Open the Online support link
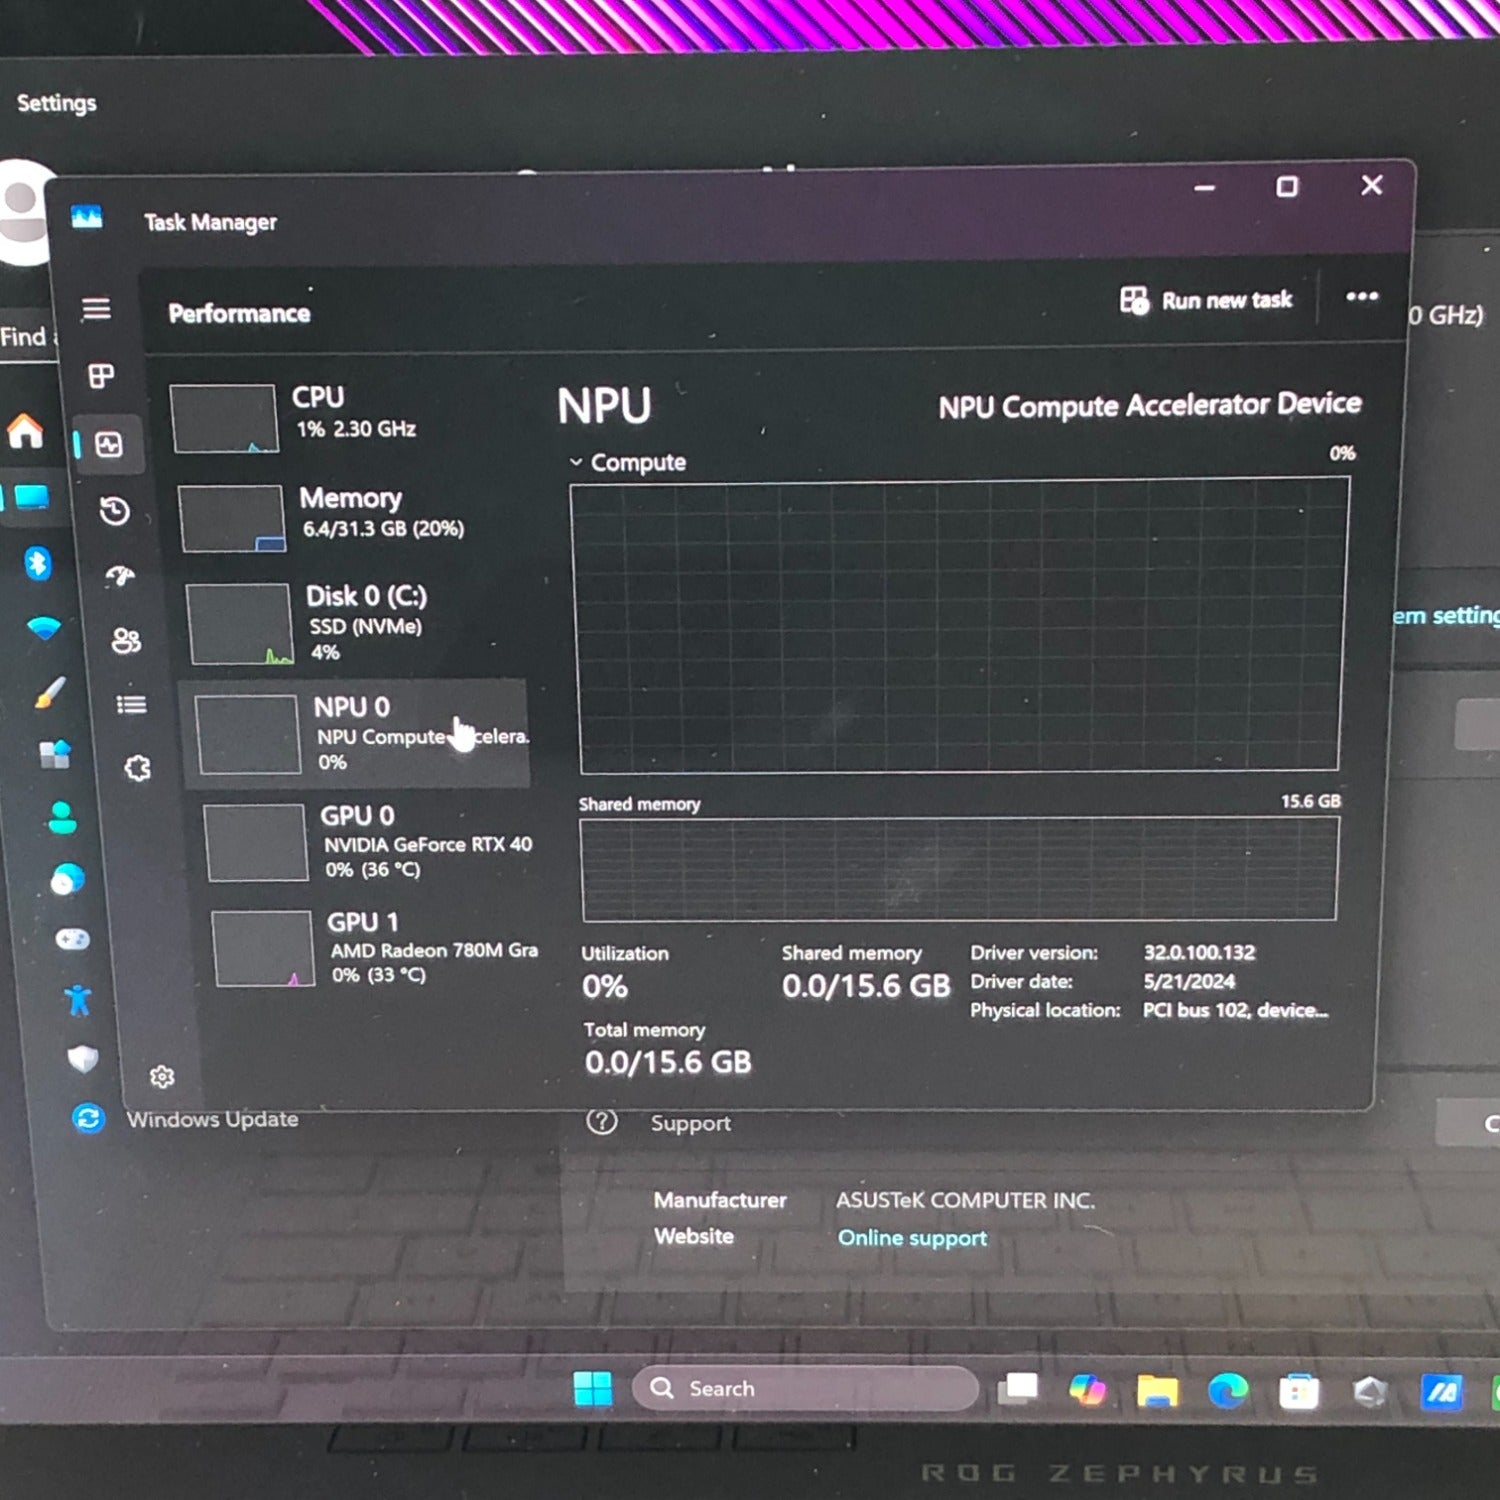This screenshot has width=1500, height=1500. (912, 1238)
